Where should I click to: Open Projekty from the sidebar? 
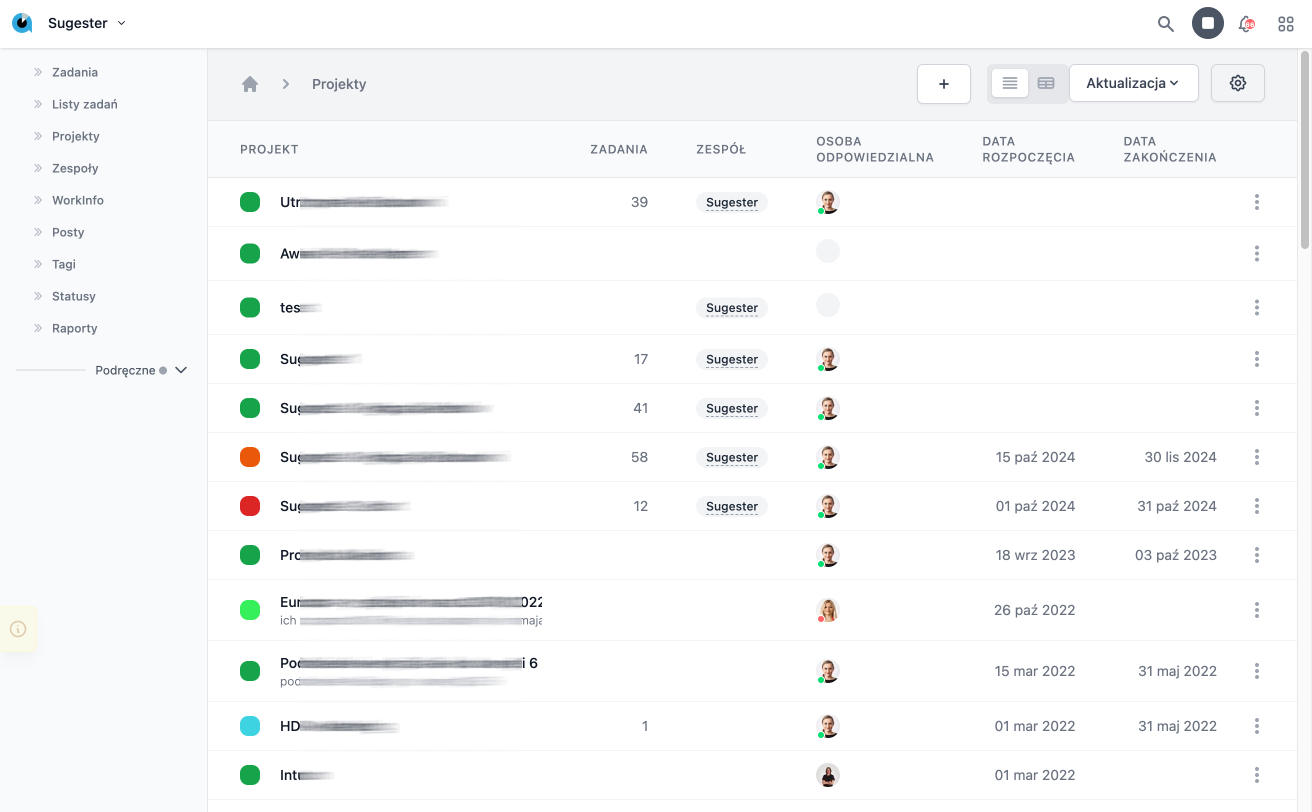tap(75, 135)
